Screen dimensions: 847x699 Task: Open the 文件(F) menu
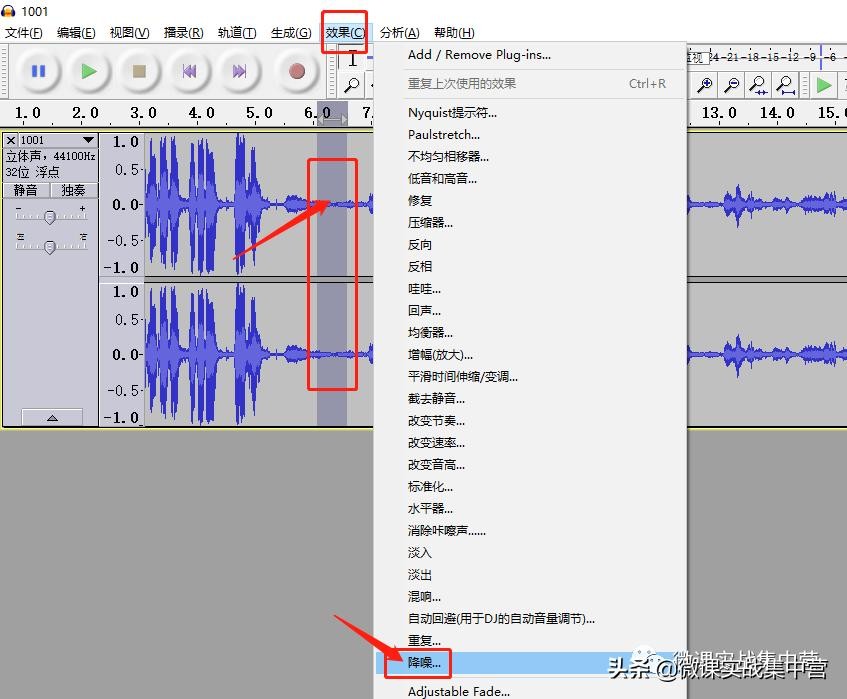[x=24, y=33]
